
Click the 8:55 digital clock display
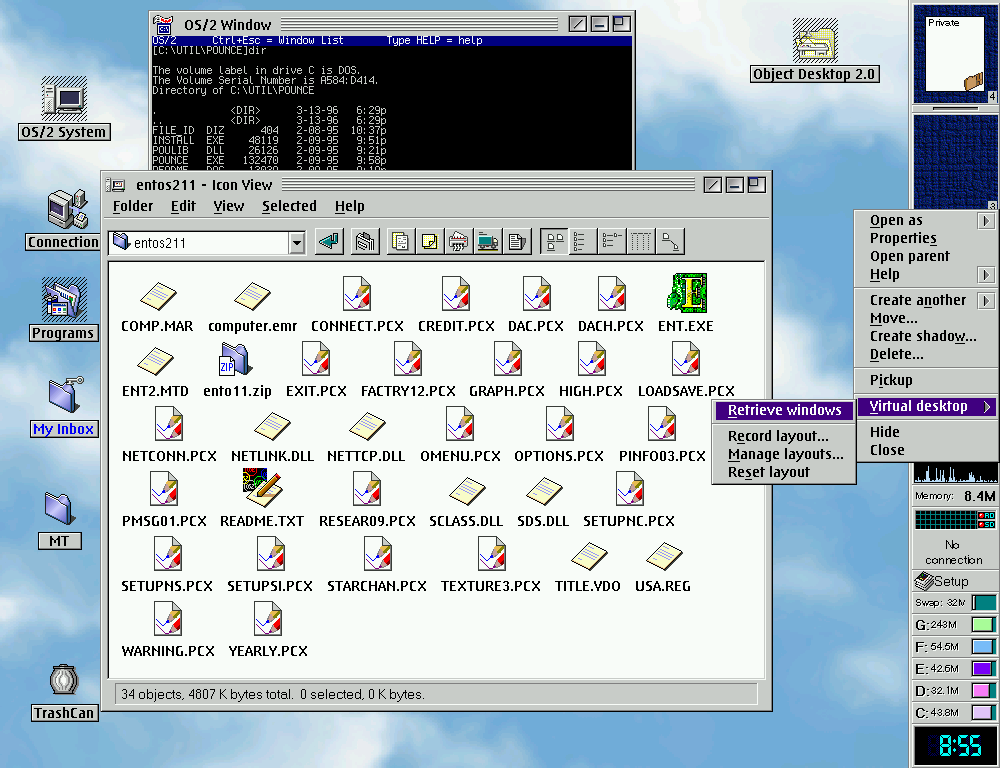click(x=955, y=745)
